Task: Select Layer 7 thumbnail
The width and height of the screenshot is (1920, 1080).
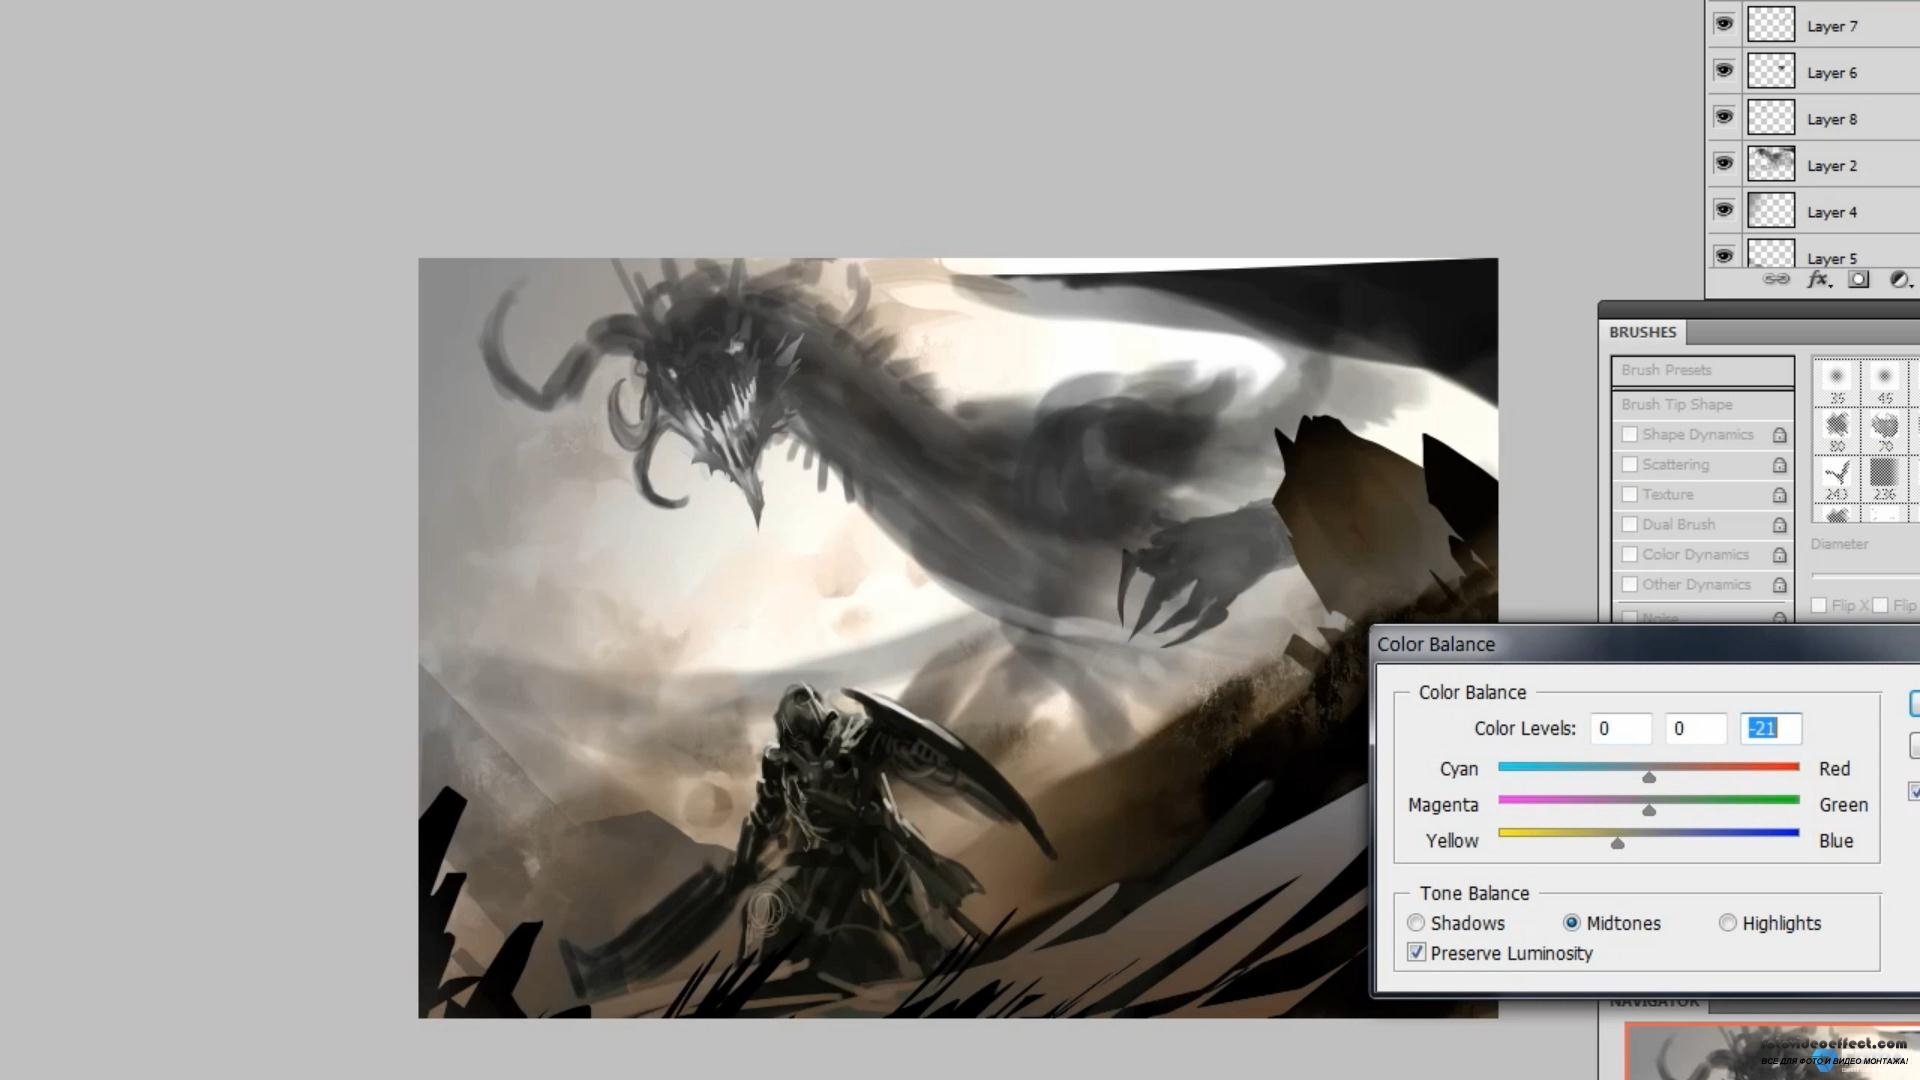Action: pos(1771,24)
